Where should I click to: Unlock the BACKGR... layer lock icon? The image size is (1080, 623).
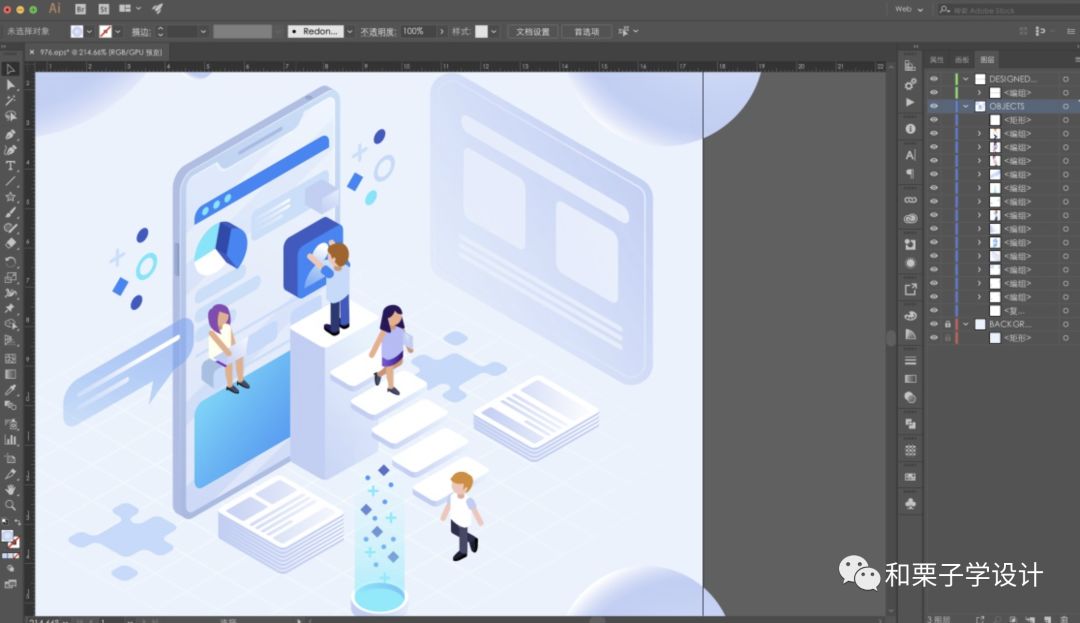pyautogui.click(x=948, y=324)
